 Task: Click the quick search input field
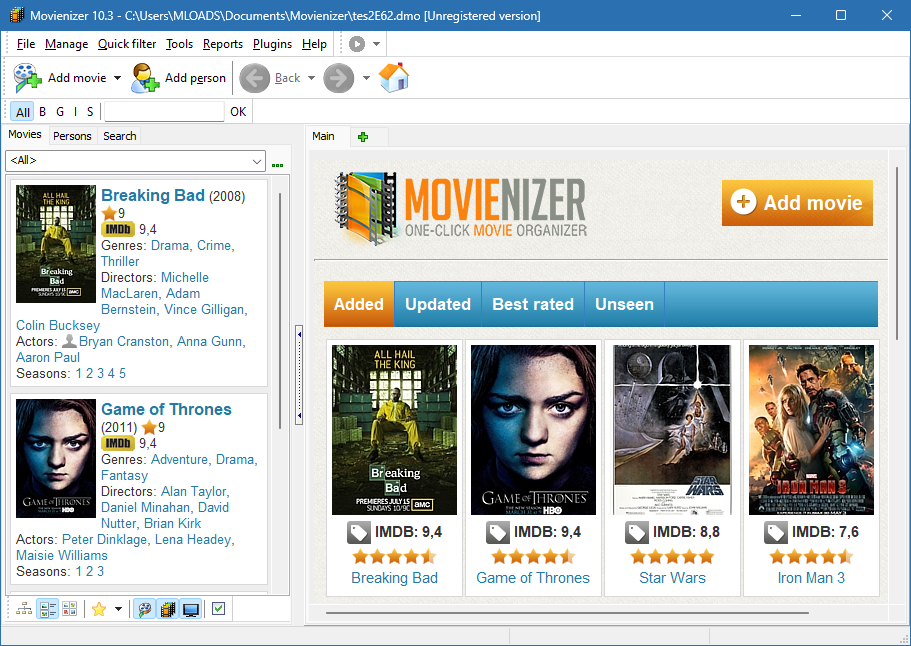pyautogui.click(x=164, y=112)
